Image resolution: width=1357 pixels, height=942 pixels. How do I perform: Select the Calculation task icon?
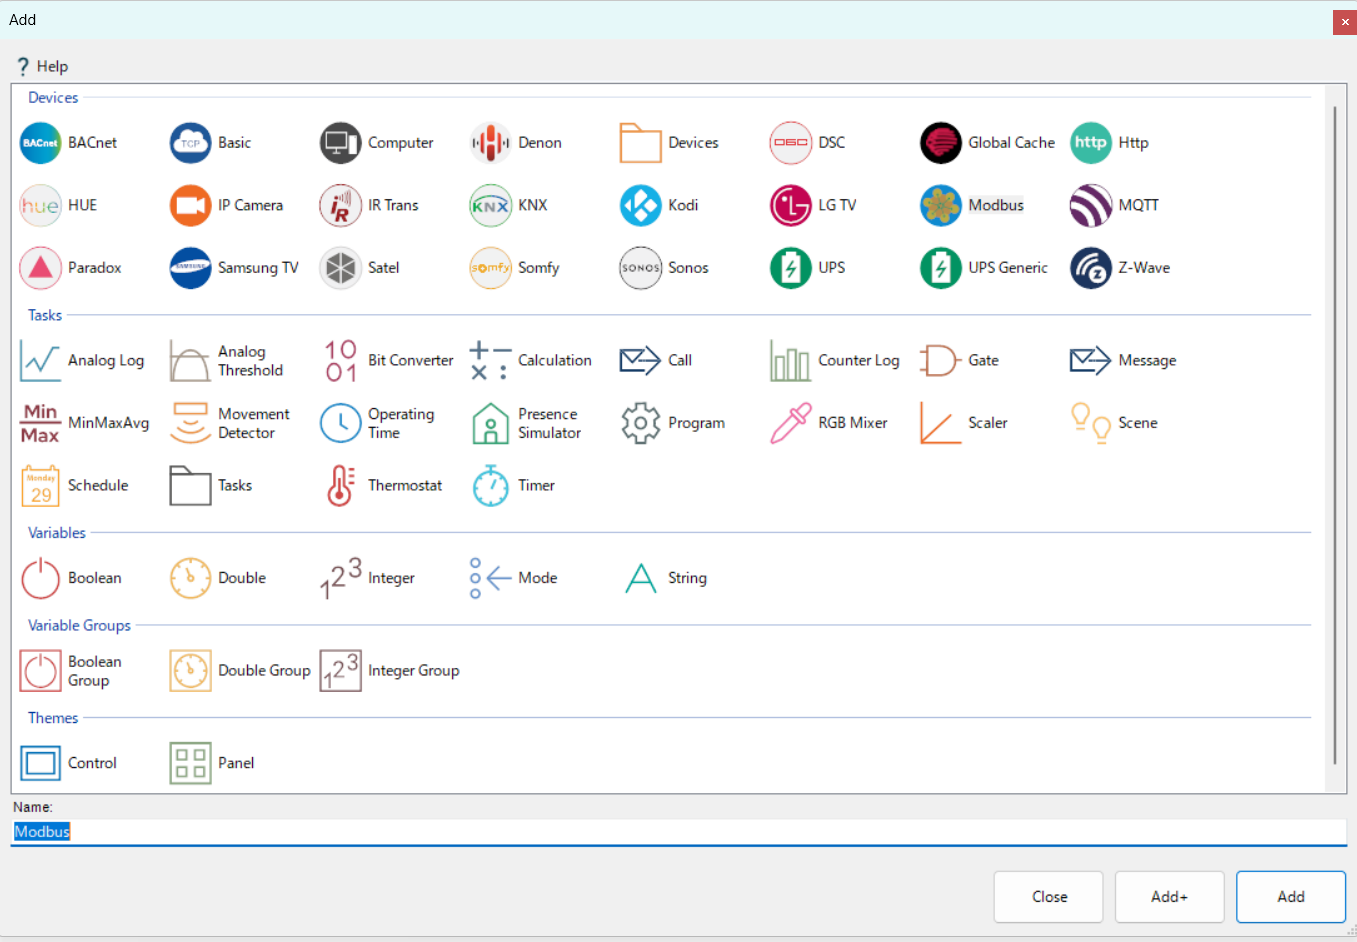coord(491,360)
